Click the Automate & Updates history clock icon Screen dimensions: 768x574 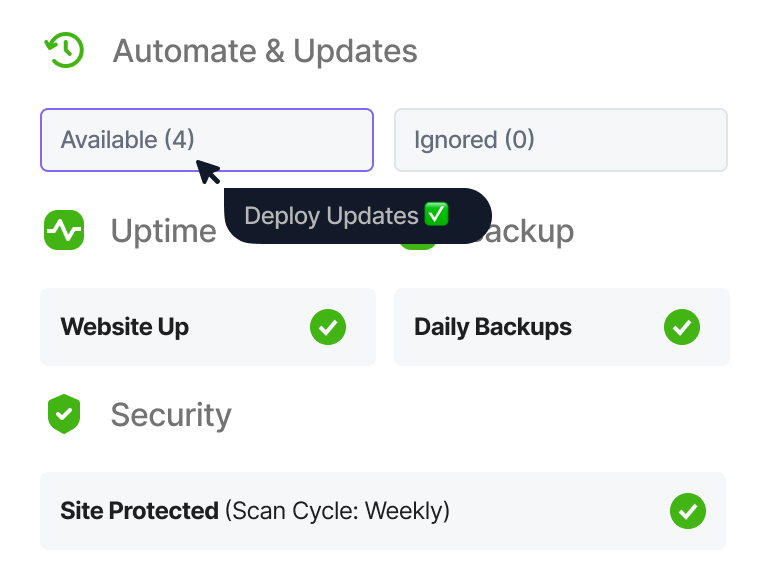click(x=65, y=50)
